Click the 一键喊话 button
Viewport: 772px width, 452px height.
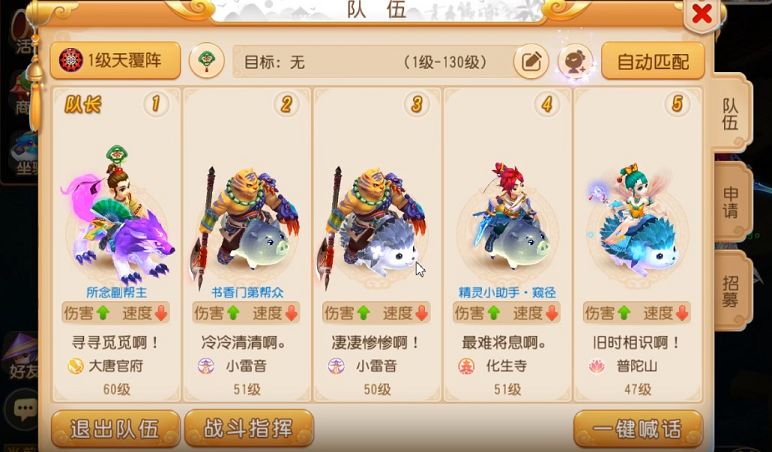[638, 428]
